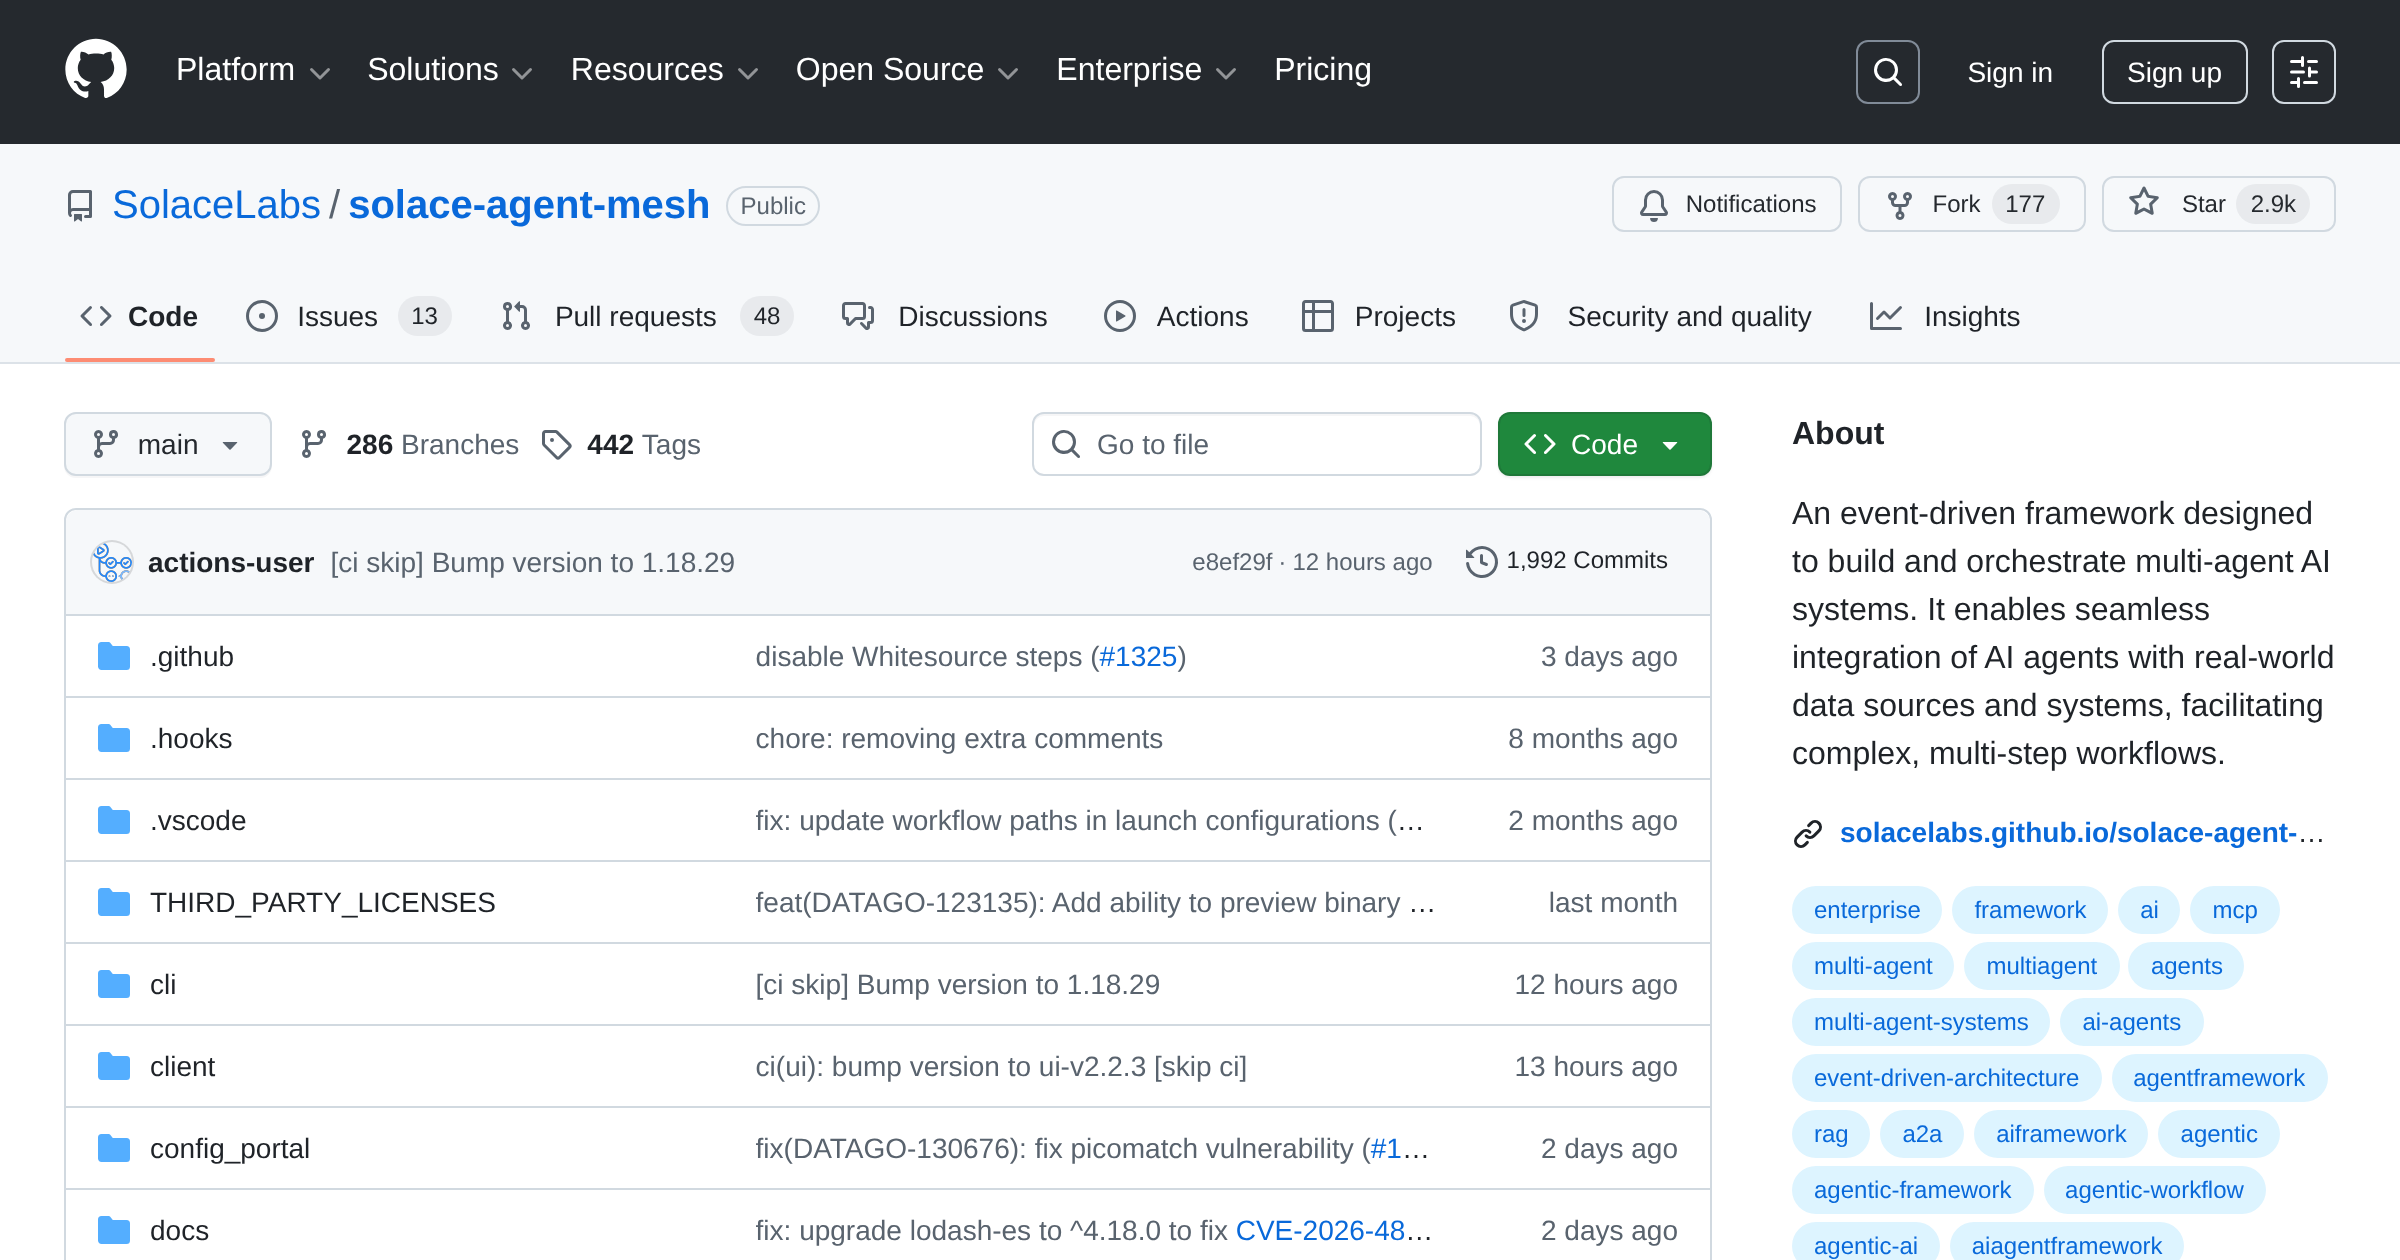
Task: Click the Sign up button
Action: pos(2174,72)
